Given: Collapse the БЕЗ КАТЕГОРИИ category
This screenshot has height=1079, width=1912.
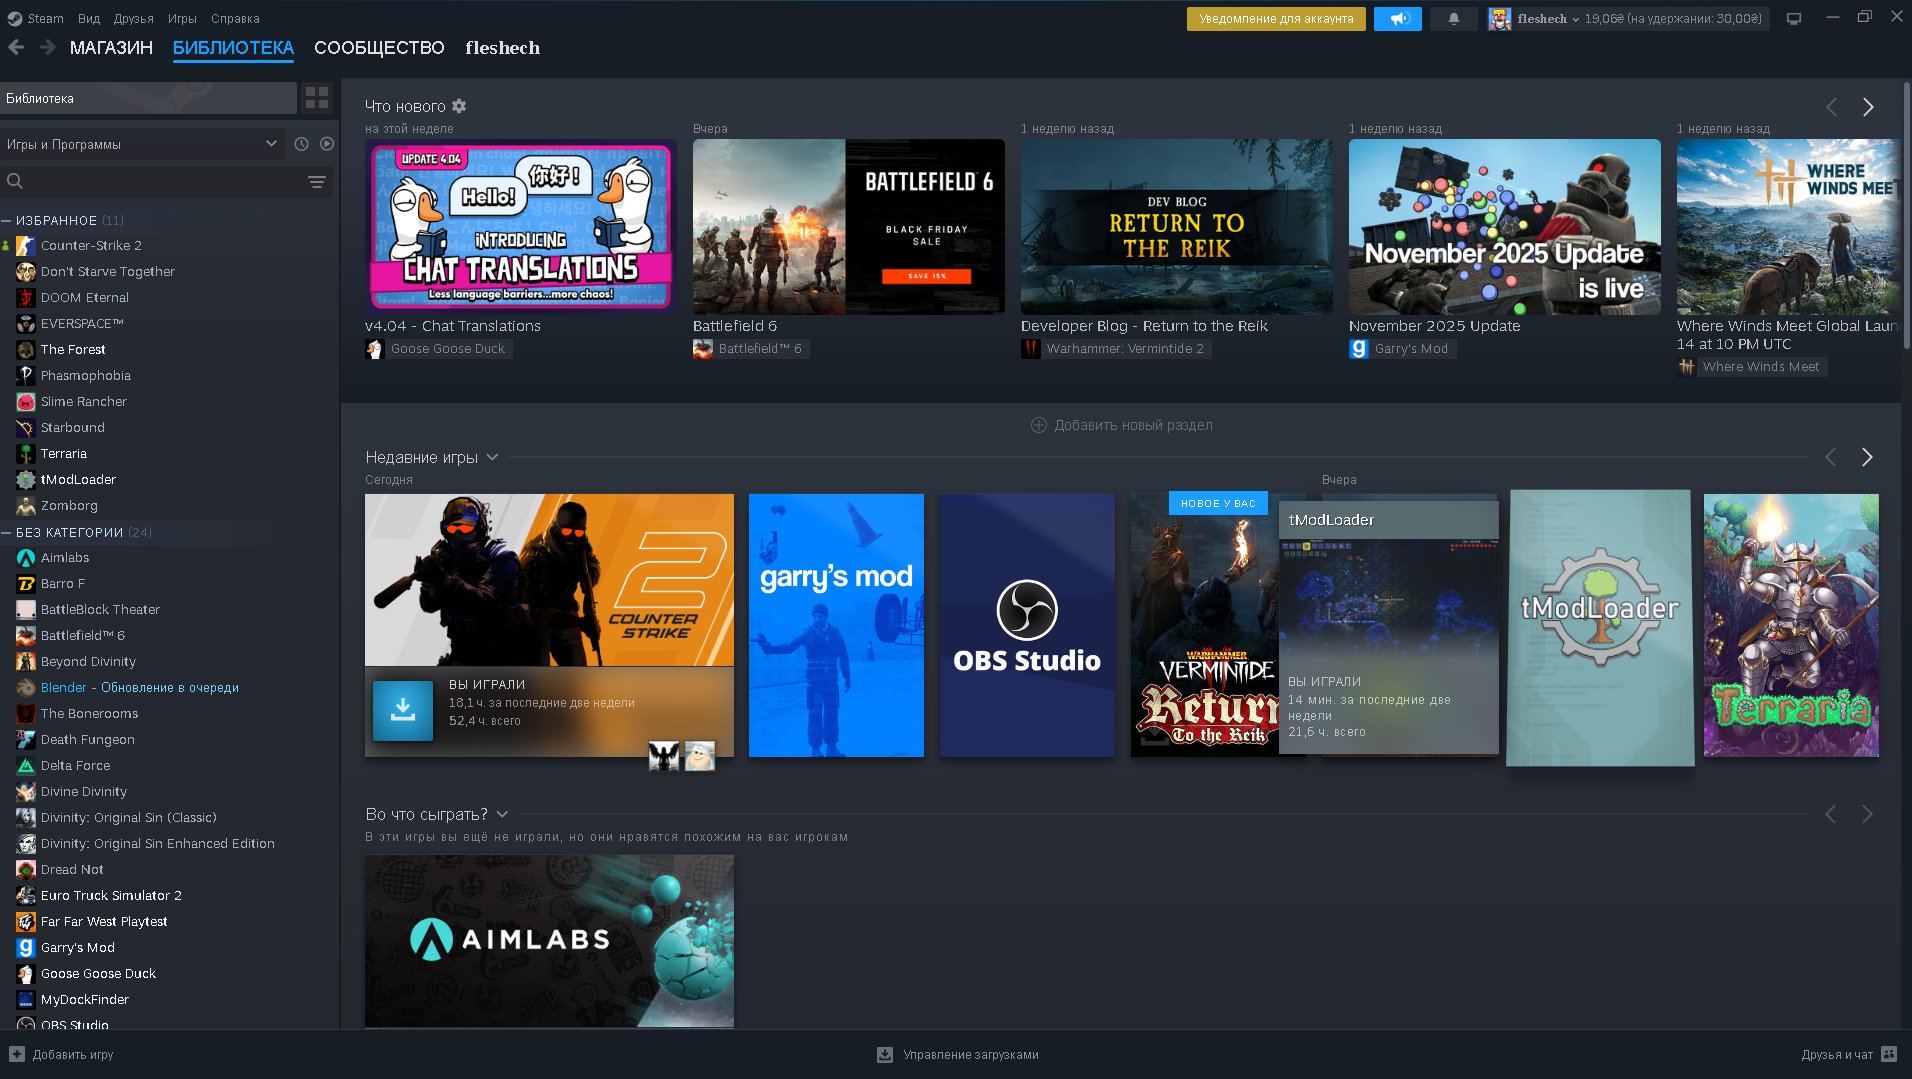Looking at the screenshot, I should 6,533.
